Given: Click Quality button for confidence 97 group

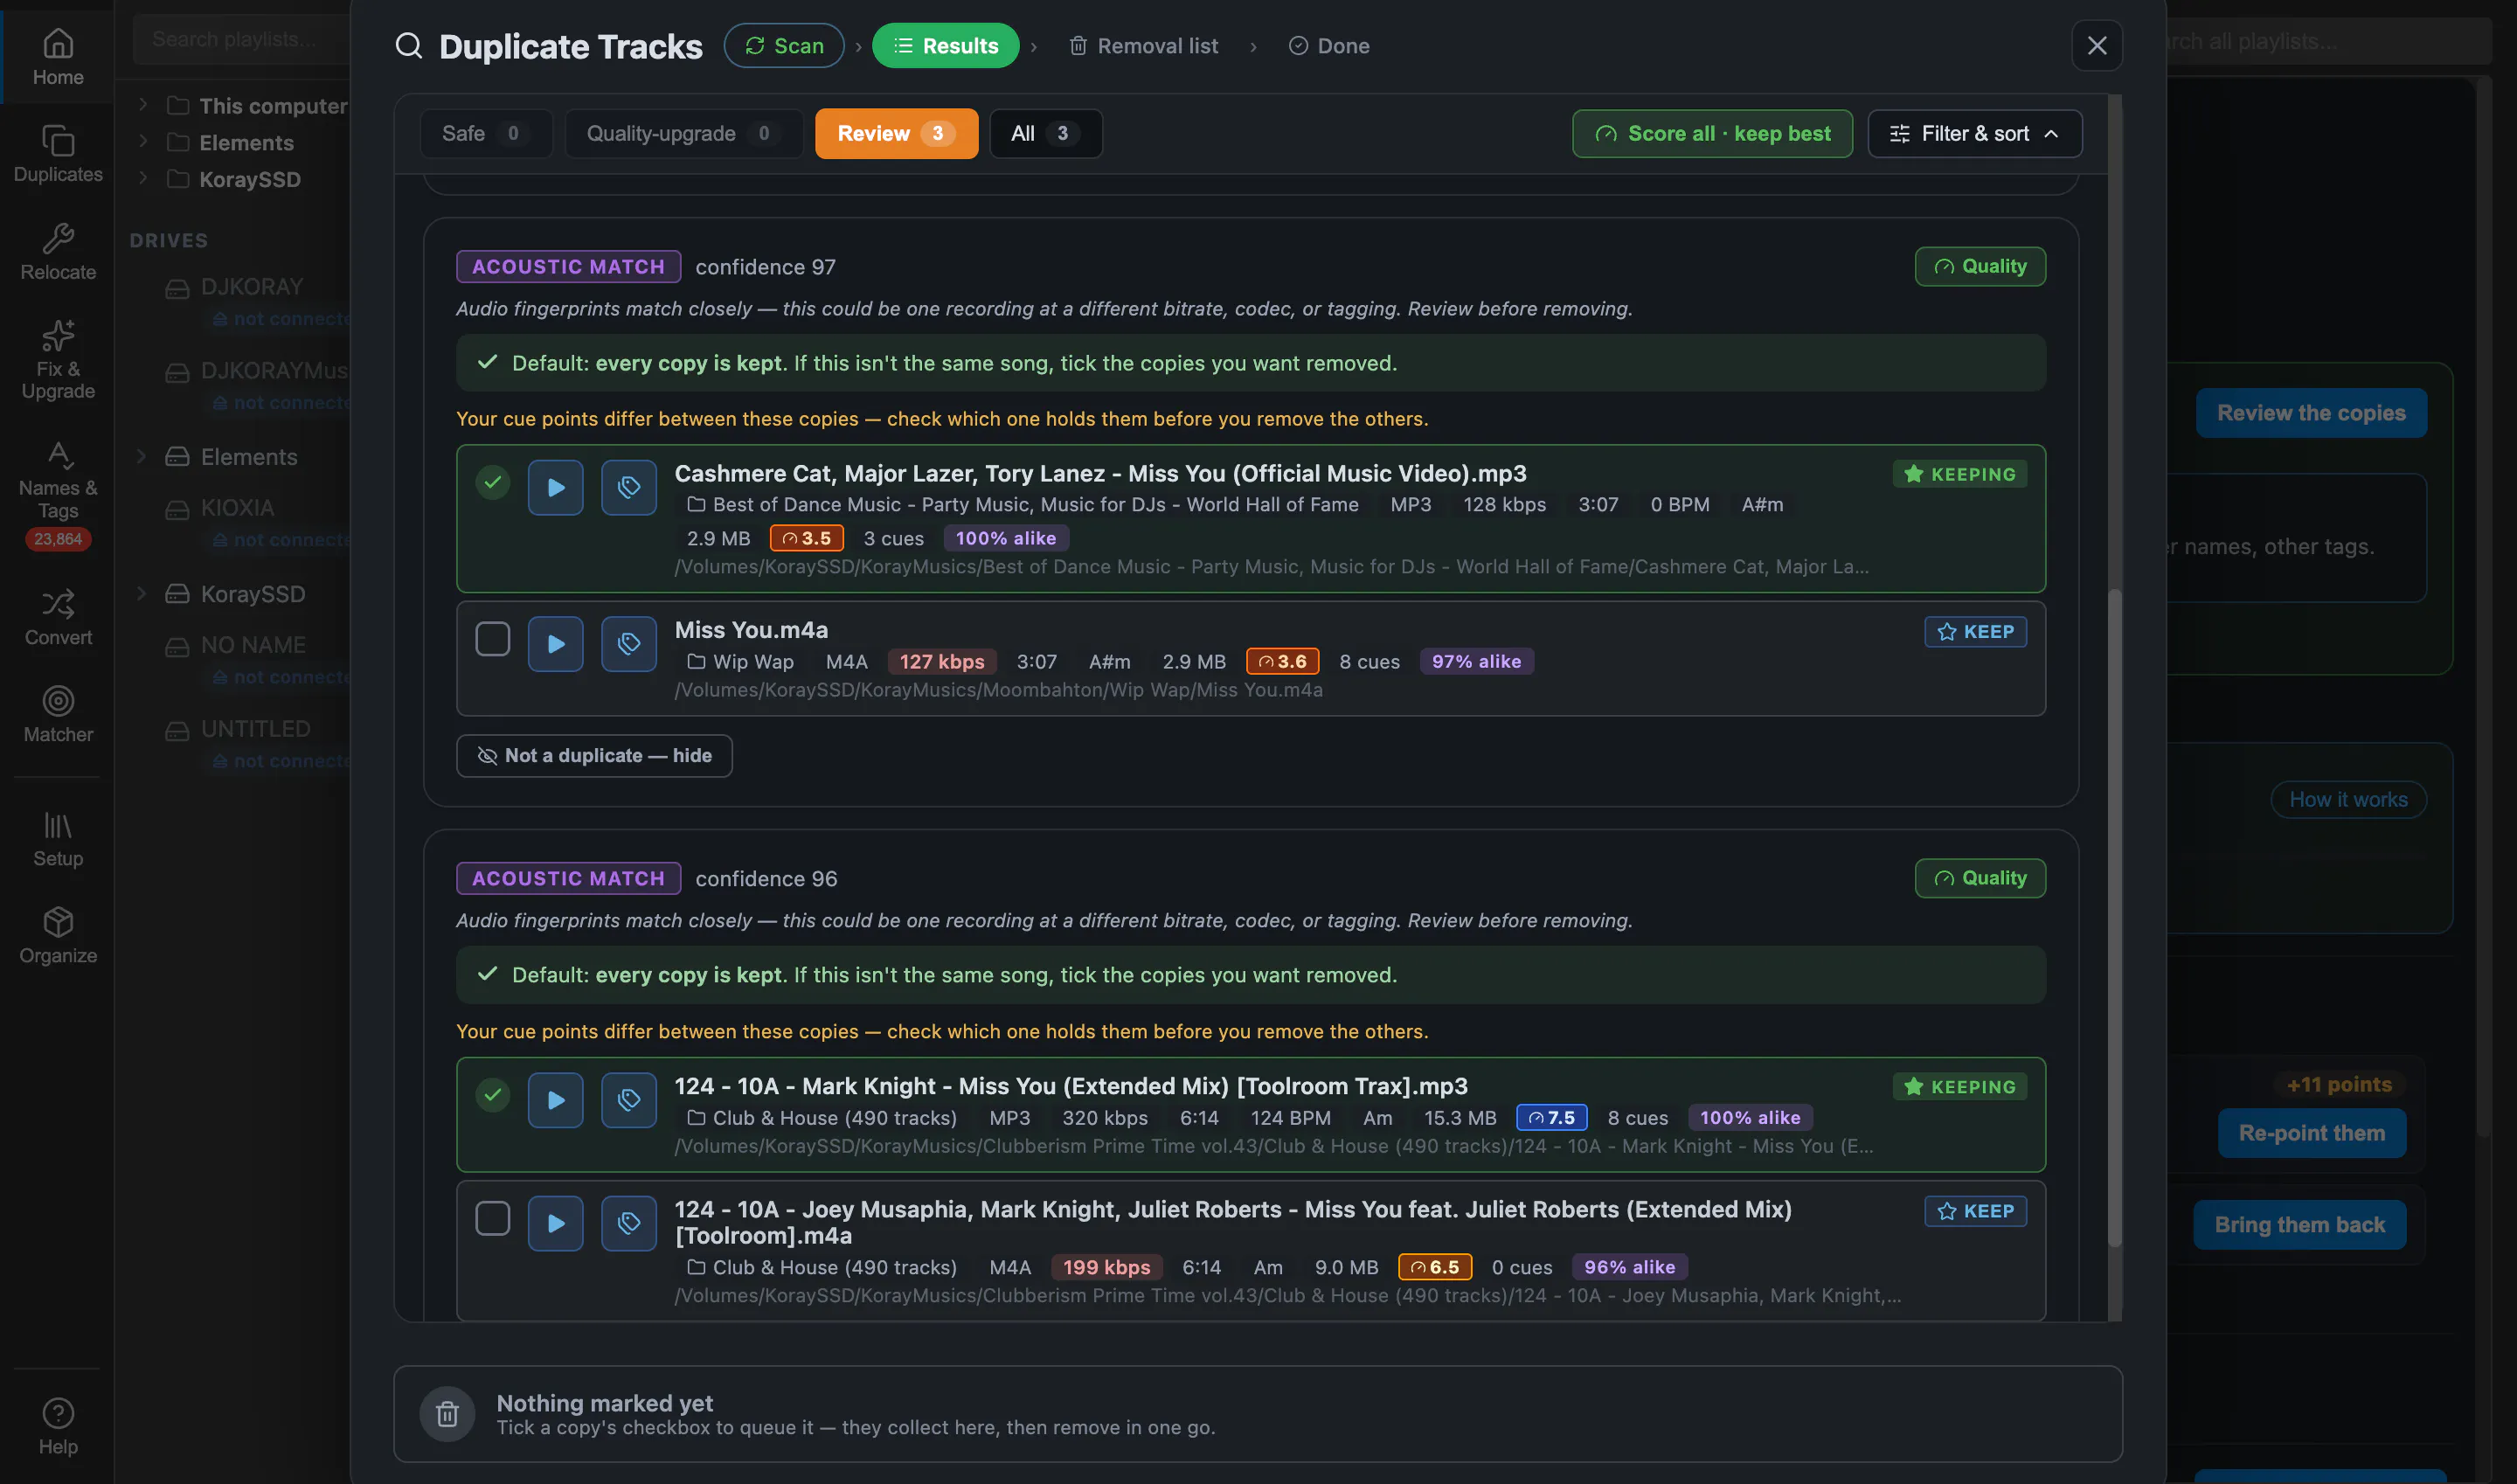Looking at the screenshot, I should click(x=1979, y=266).
